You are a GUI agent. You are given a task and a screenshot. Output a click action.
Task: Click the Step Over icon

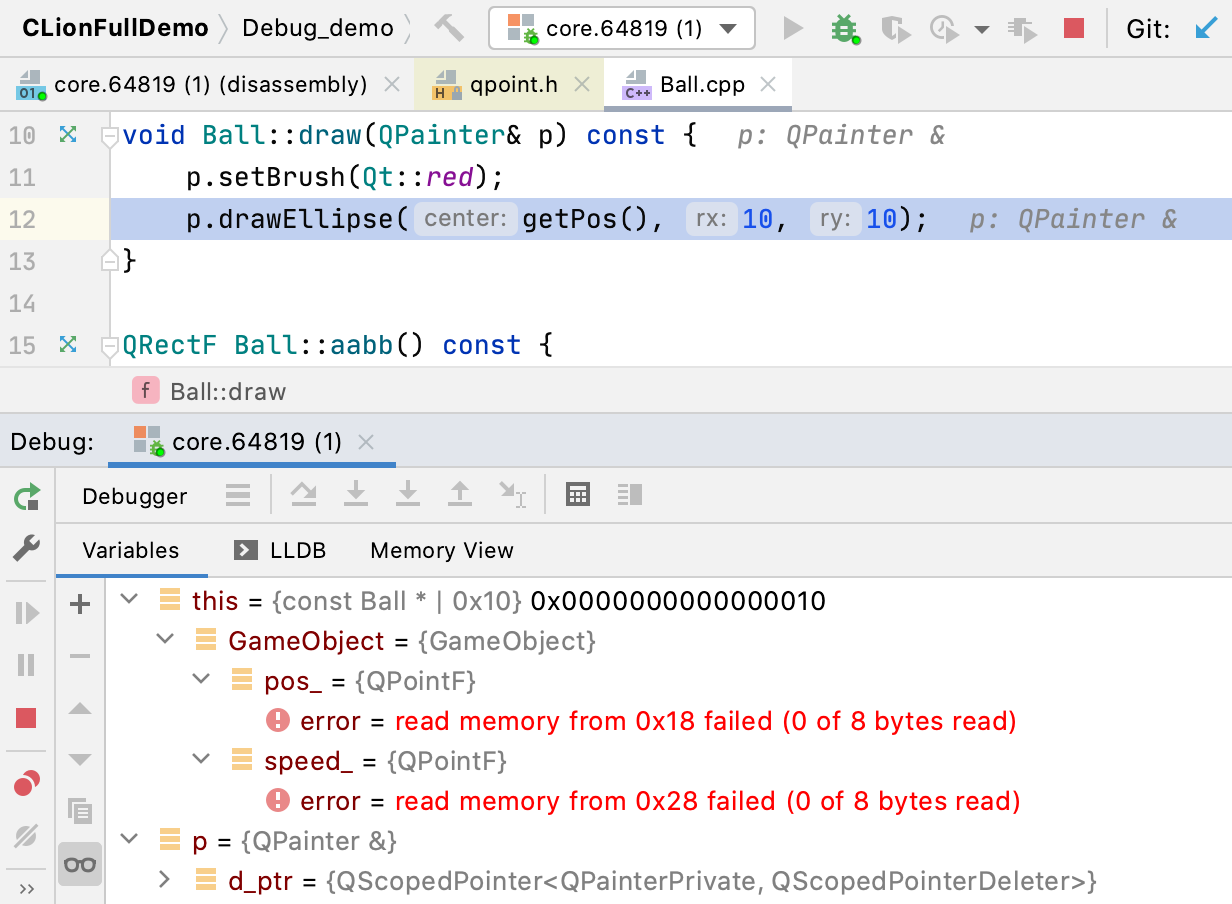[303, 494]
